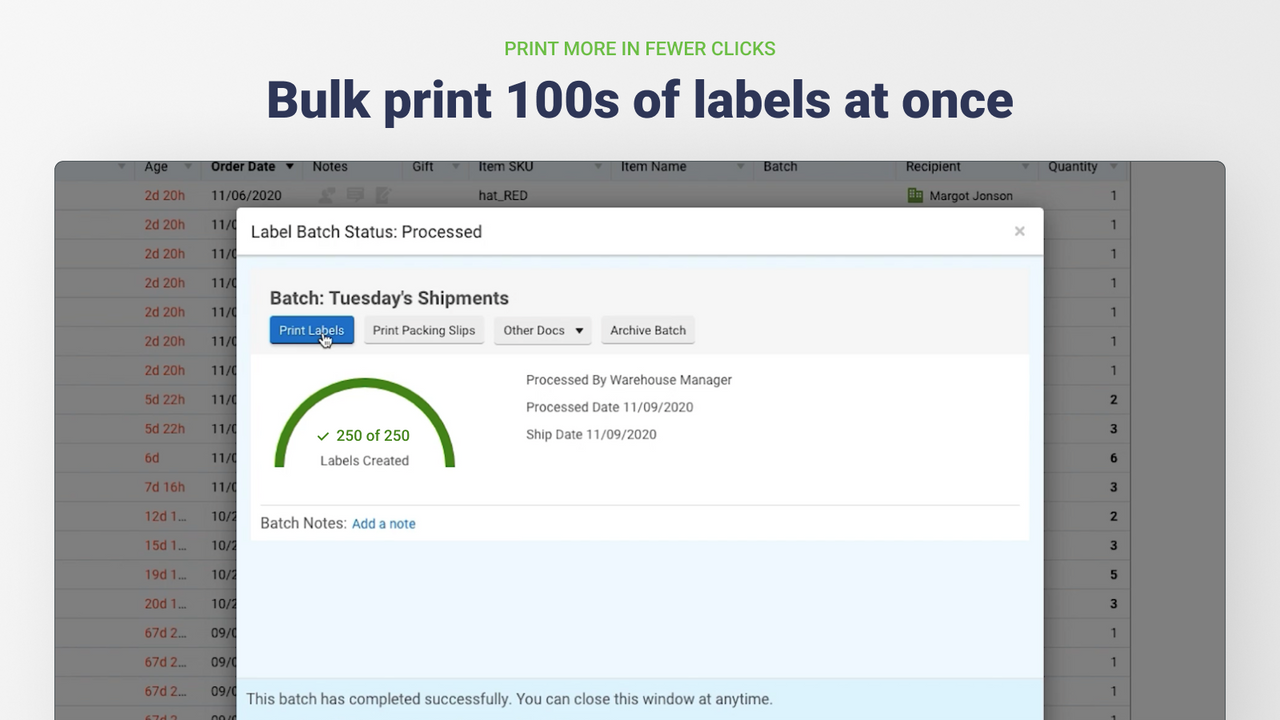Click the Add a note link
The width and height of the screenshot is (1280, 720).
pyautogui.click(x=383, y=523)
